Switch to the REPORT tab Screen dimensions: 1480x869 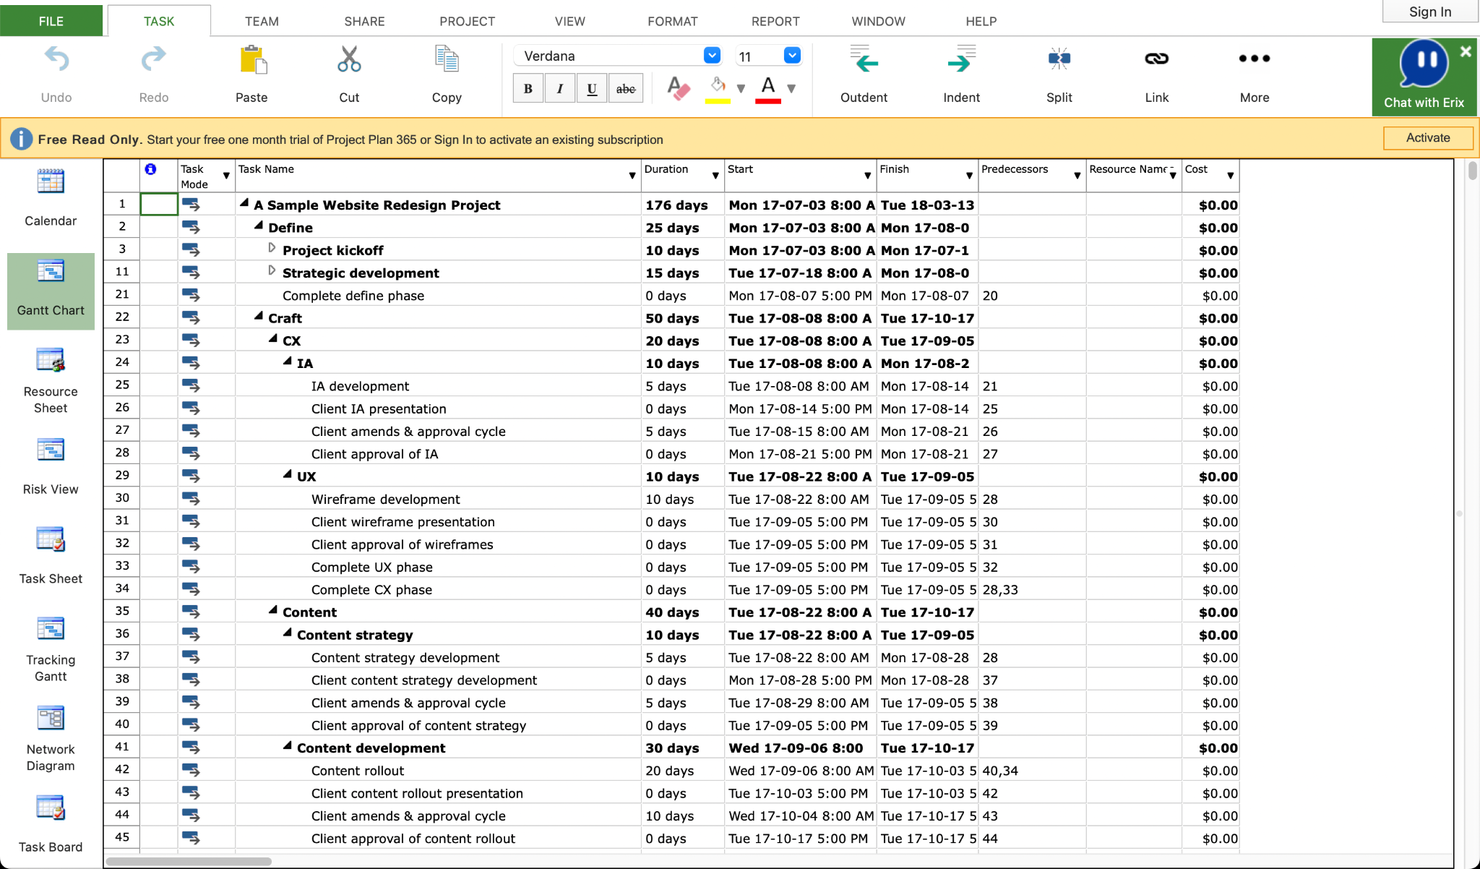click(x=775, y=21)
